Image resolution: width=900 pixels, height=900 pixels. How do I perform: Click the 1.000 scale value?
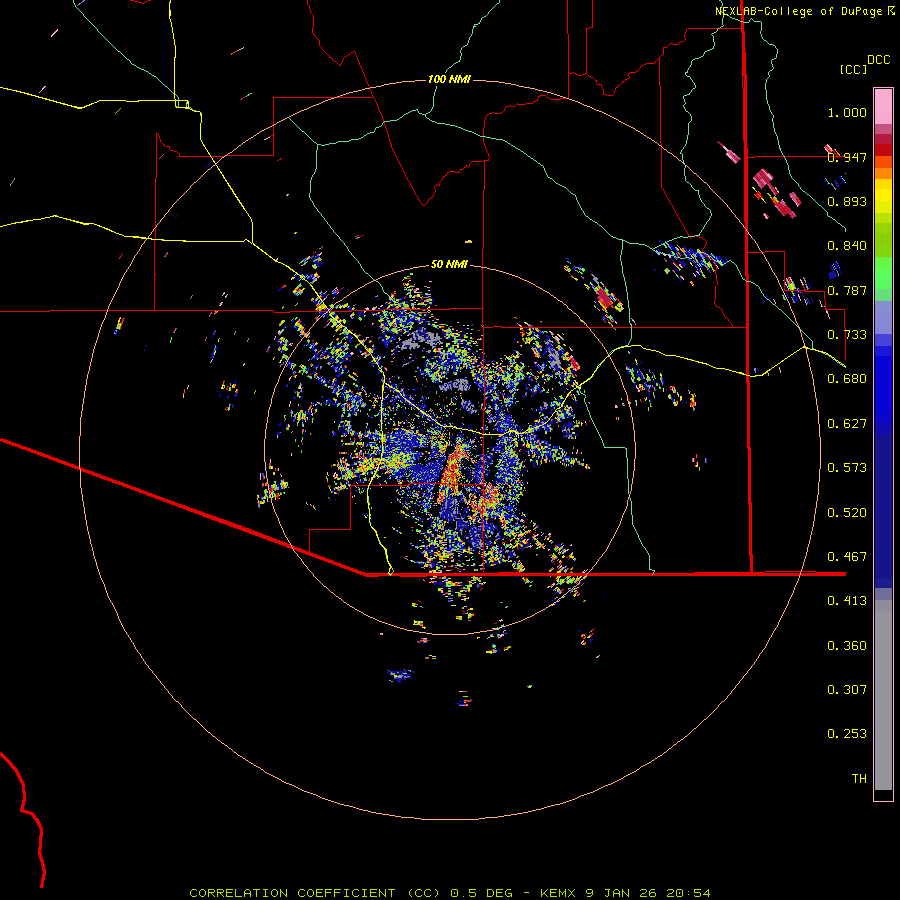tap(847, 112)
